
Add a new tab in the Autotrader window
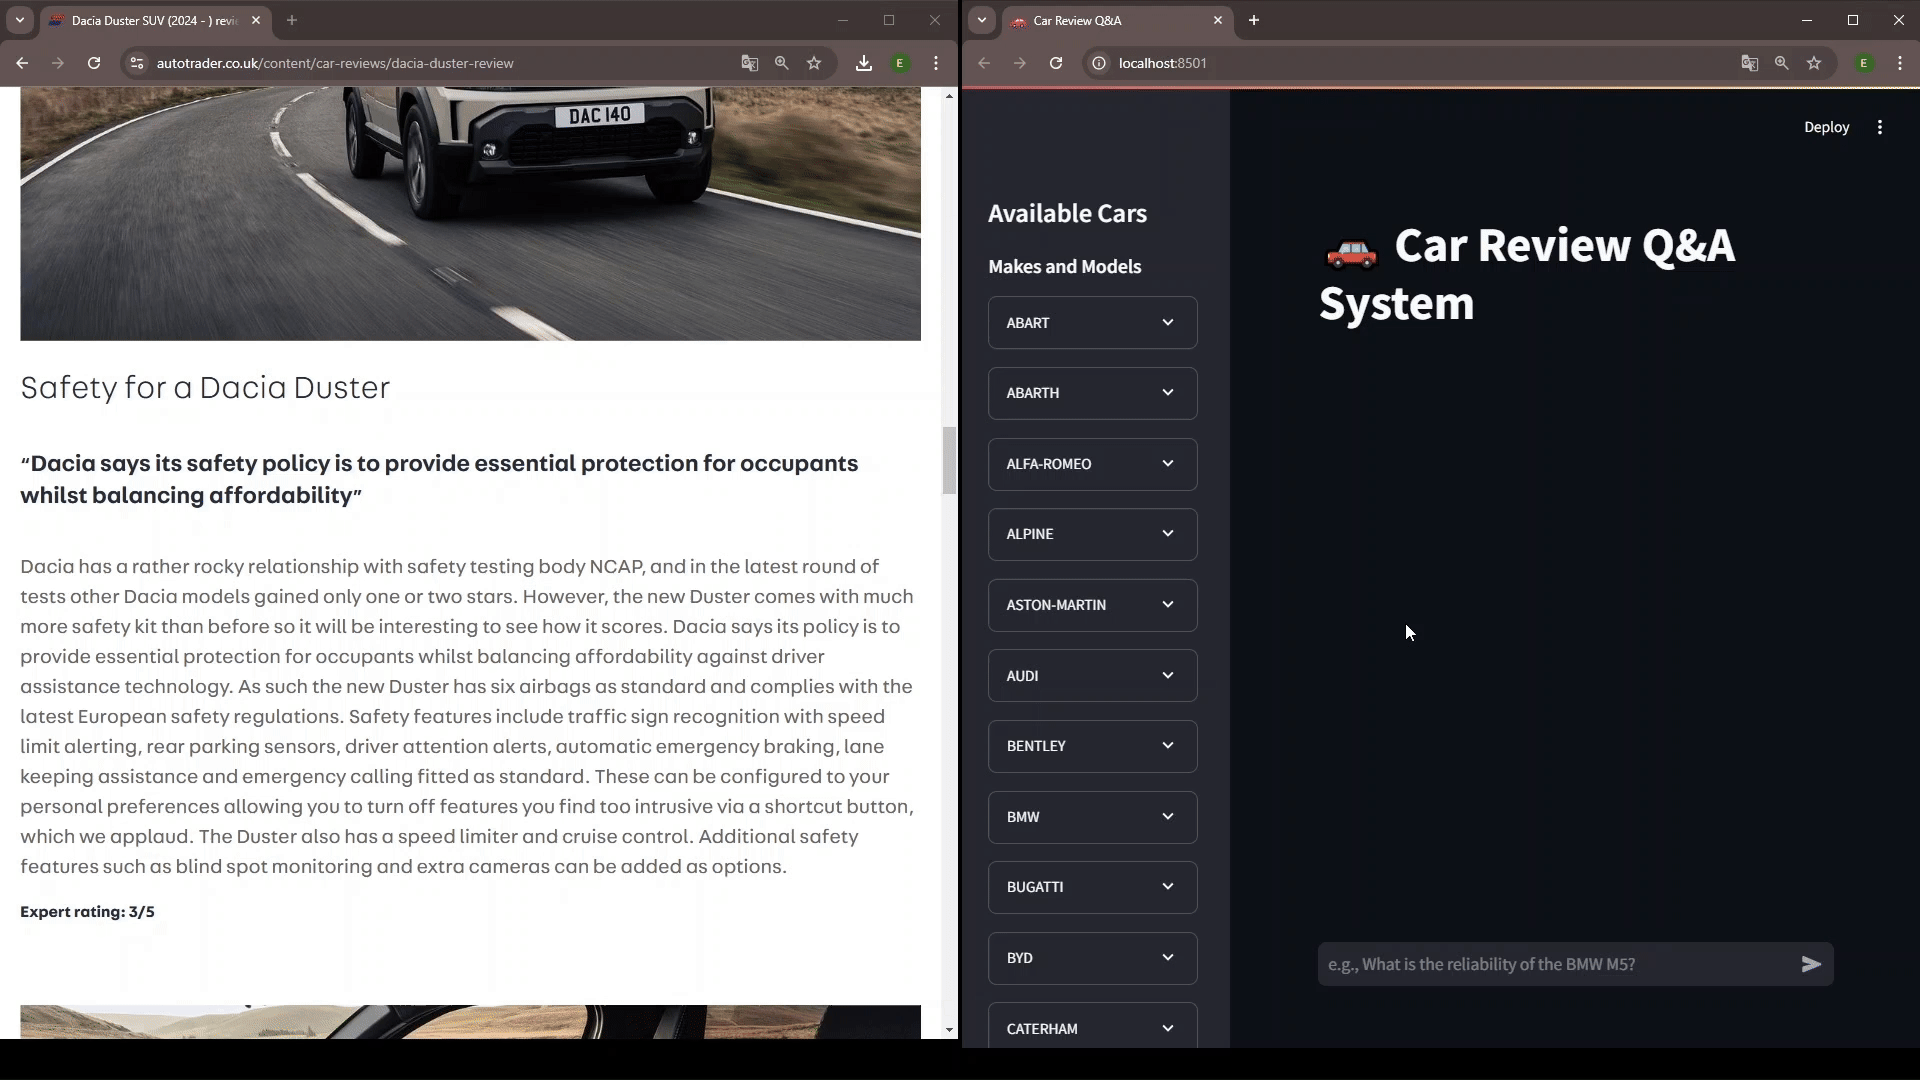click(292, 20)
